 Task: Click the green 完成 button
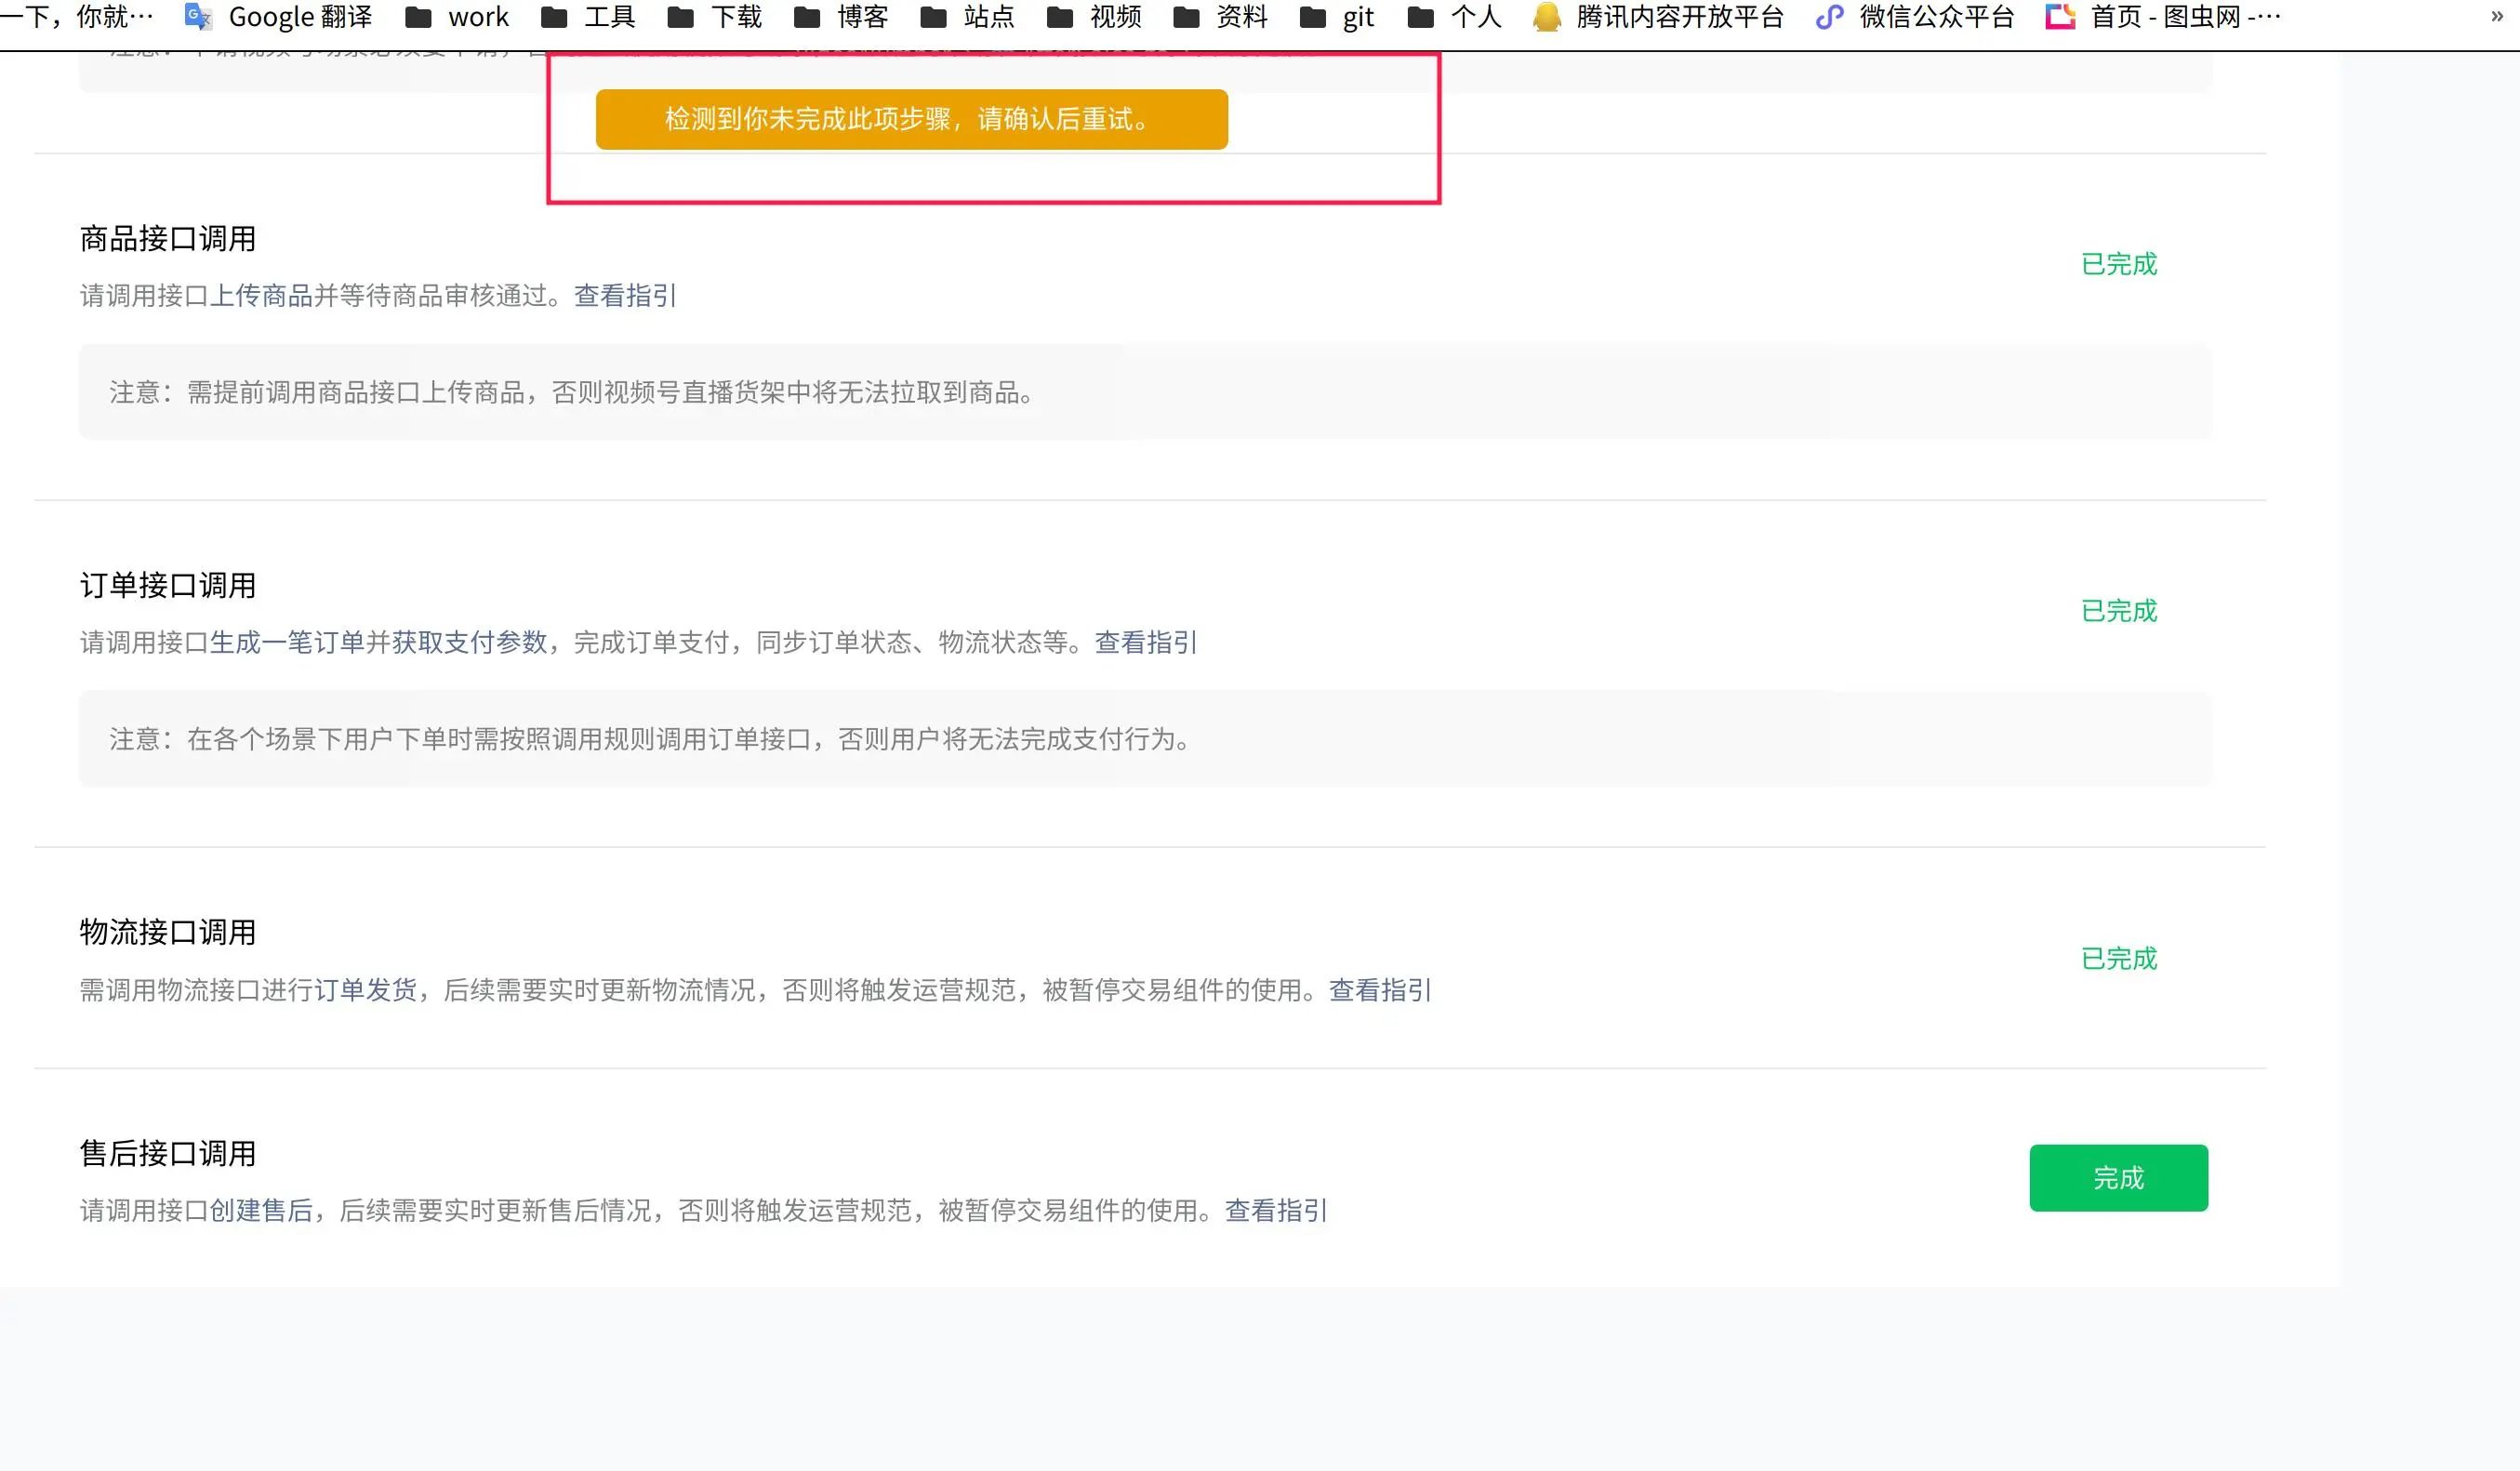2118,1178
